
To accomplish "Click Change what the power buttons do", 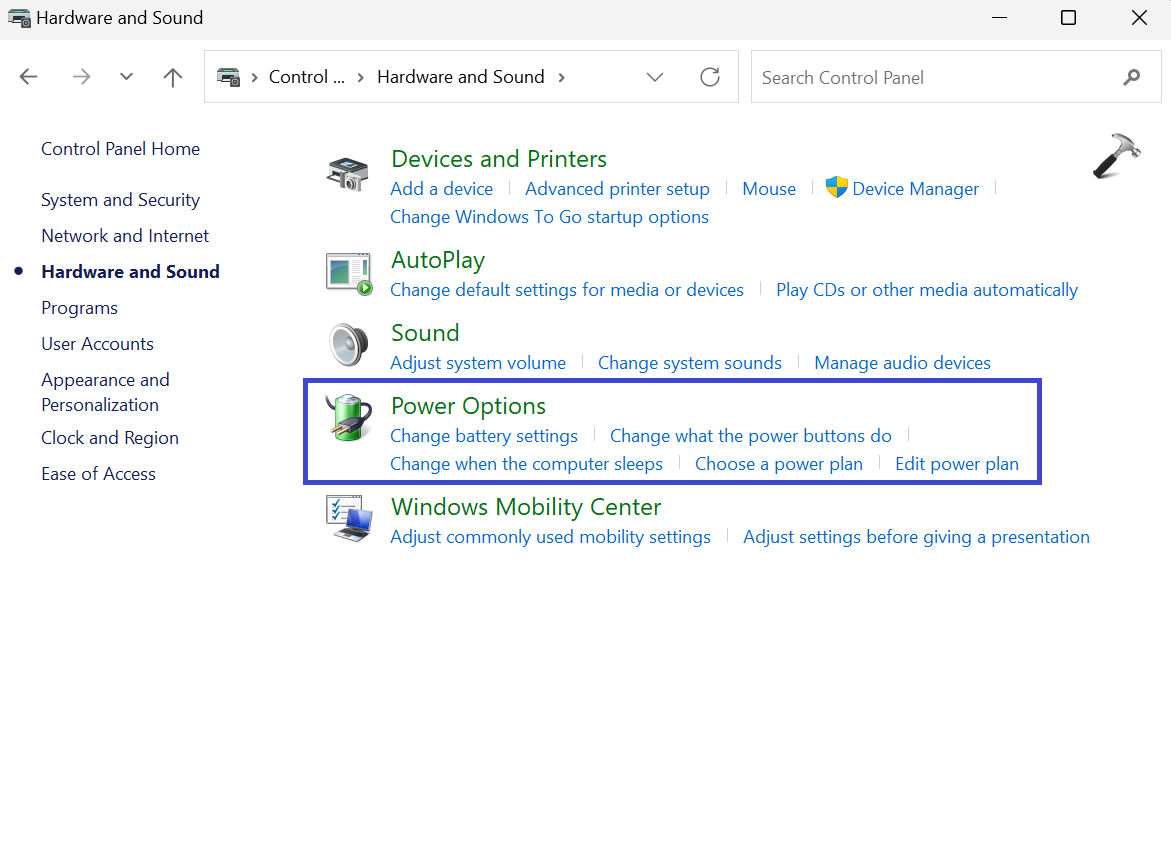I will [x=750, y=436].
